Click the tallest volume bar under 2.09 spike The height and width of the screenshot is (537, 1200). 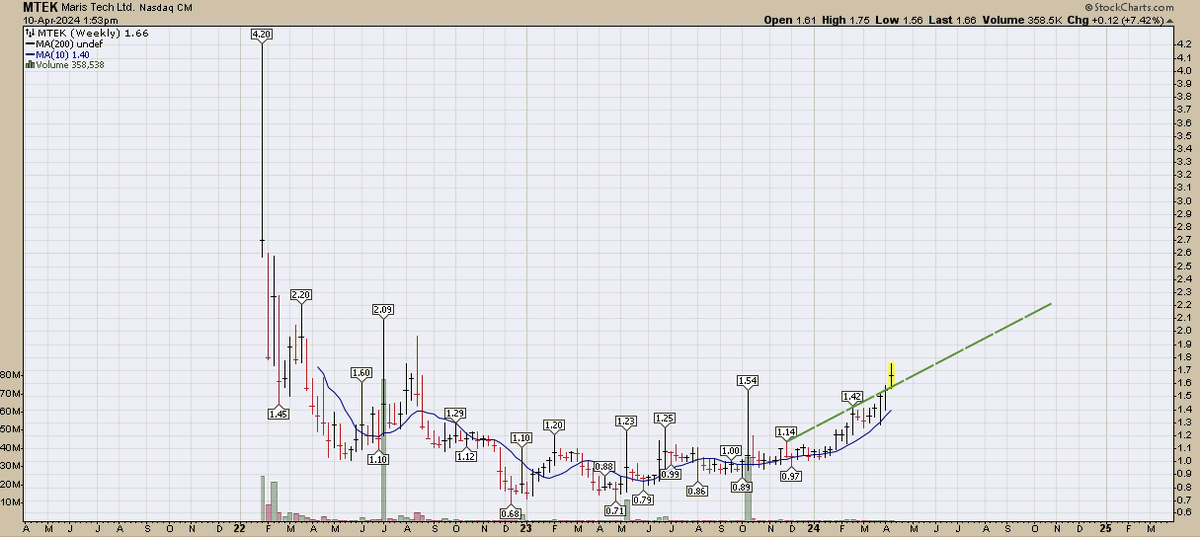point(384,449)
